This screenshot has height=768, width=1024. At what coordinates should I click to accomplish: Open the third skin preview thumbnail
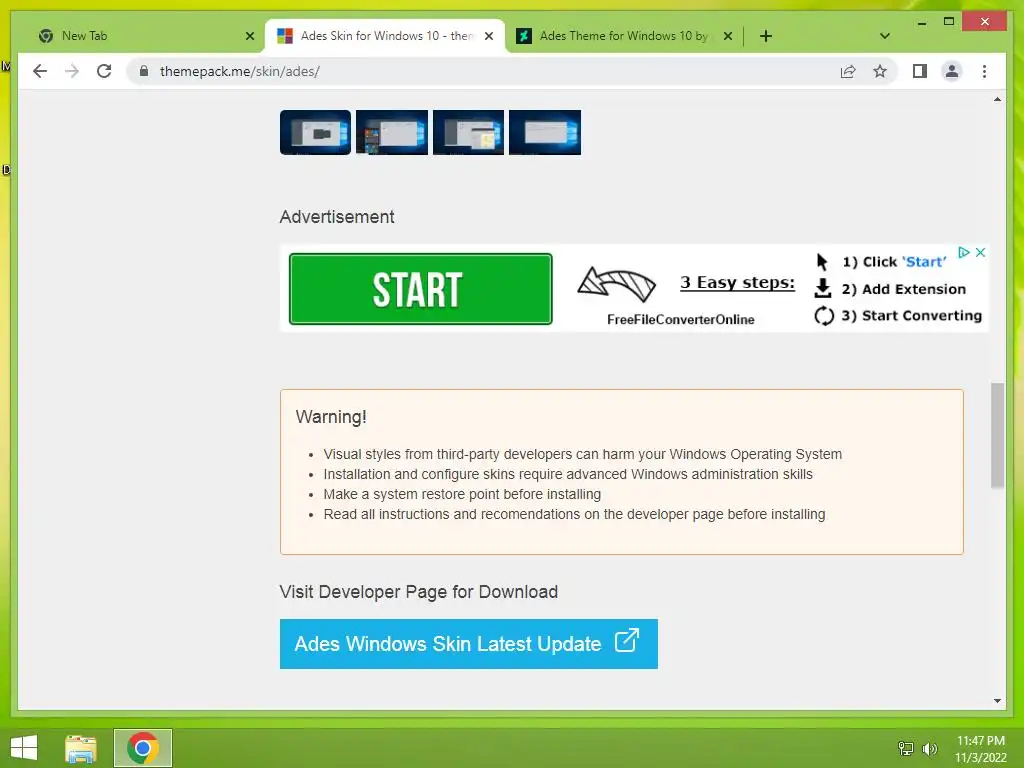click(468, 133)
